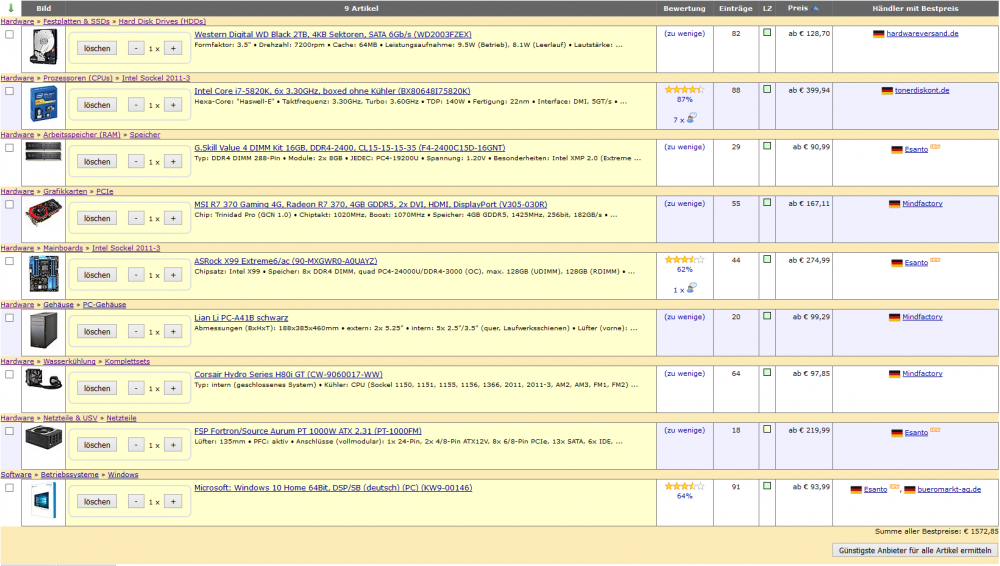Click the user reviews icon beside 7 x
This screenshot has height=566, width=1000.
click(690, 119)
